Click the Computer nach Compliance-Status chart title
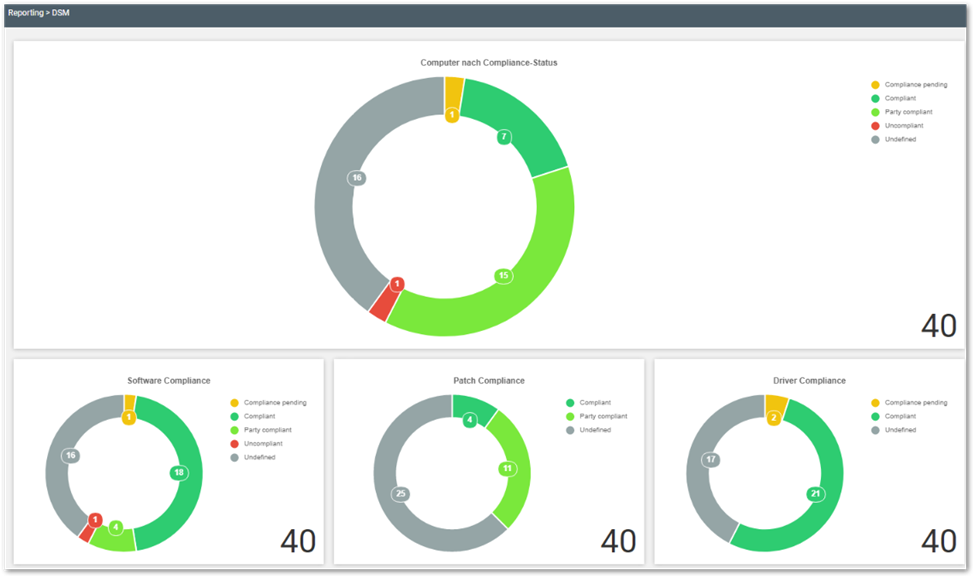The image size is (974, 577). tap(489, 63)
